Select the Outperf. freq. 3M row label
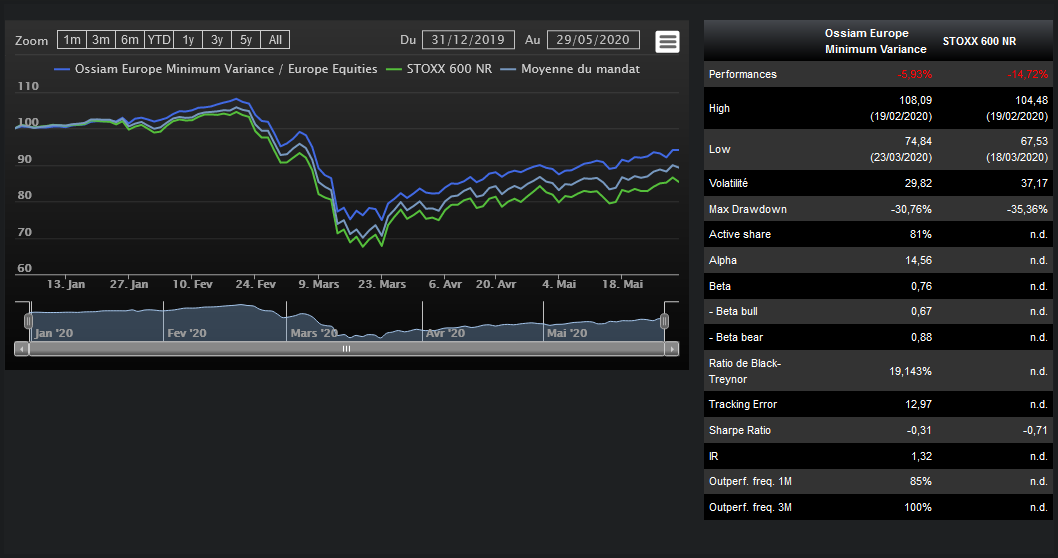The width and height of the screenshot is (1058, 558). (750, 507)
